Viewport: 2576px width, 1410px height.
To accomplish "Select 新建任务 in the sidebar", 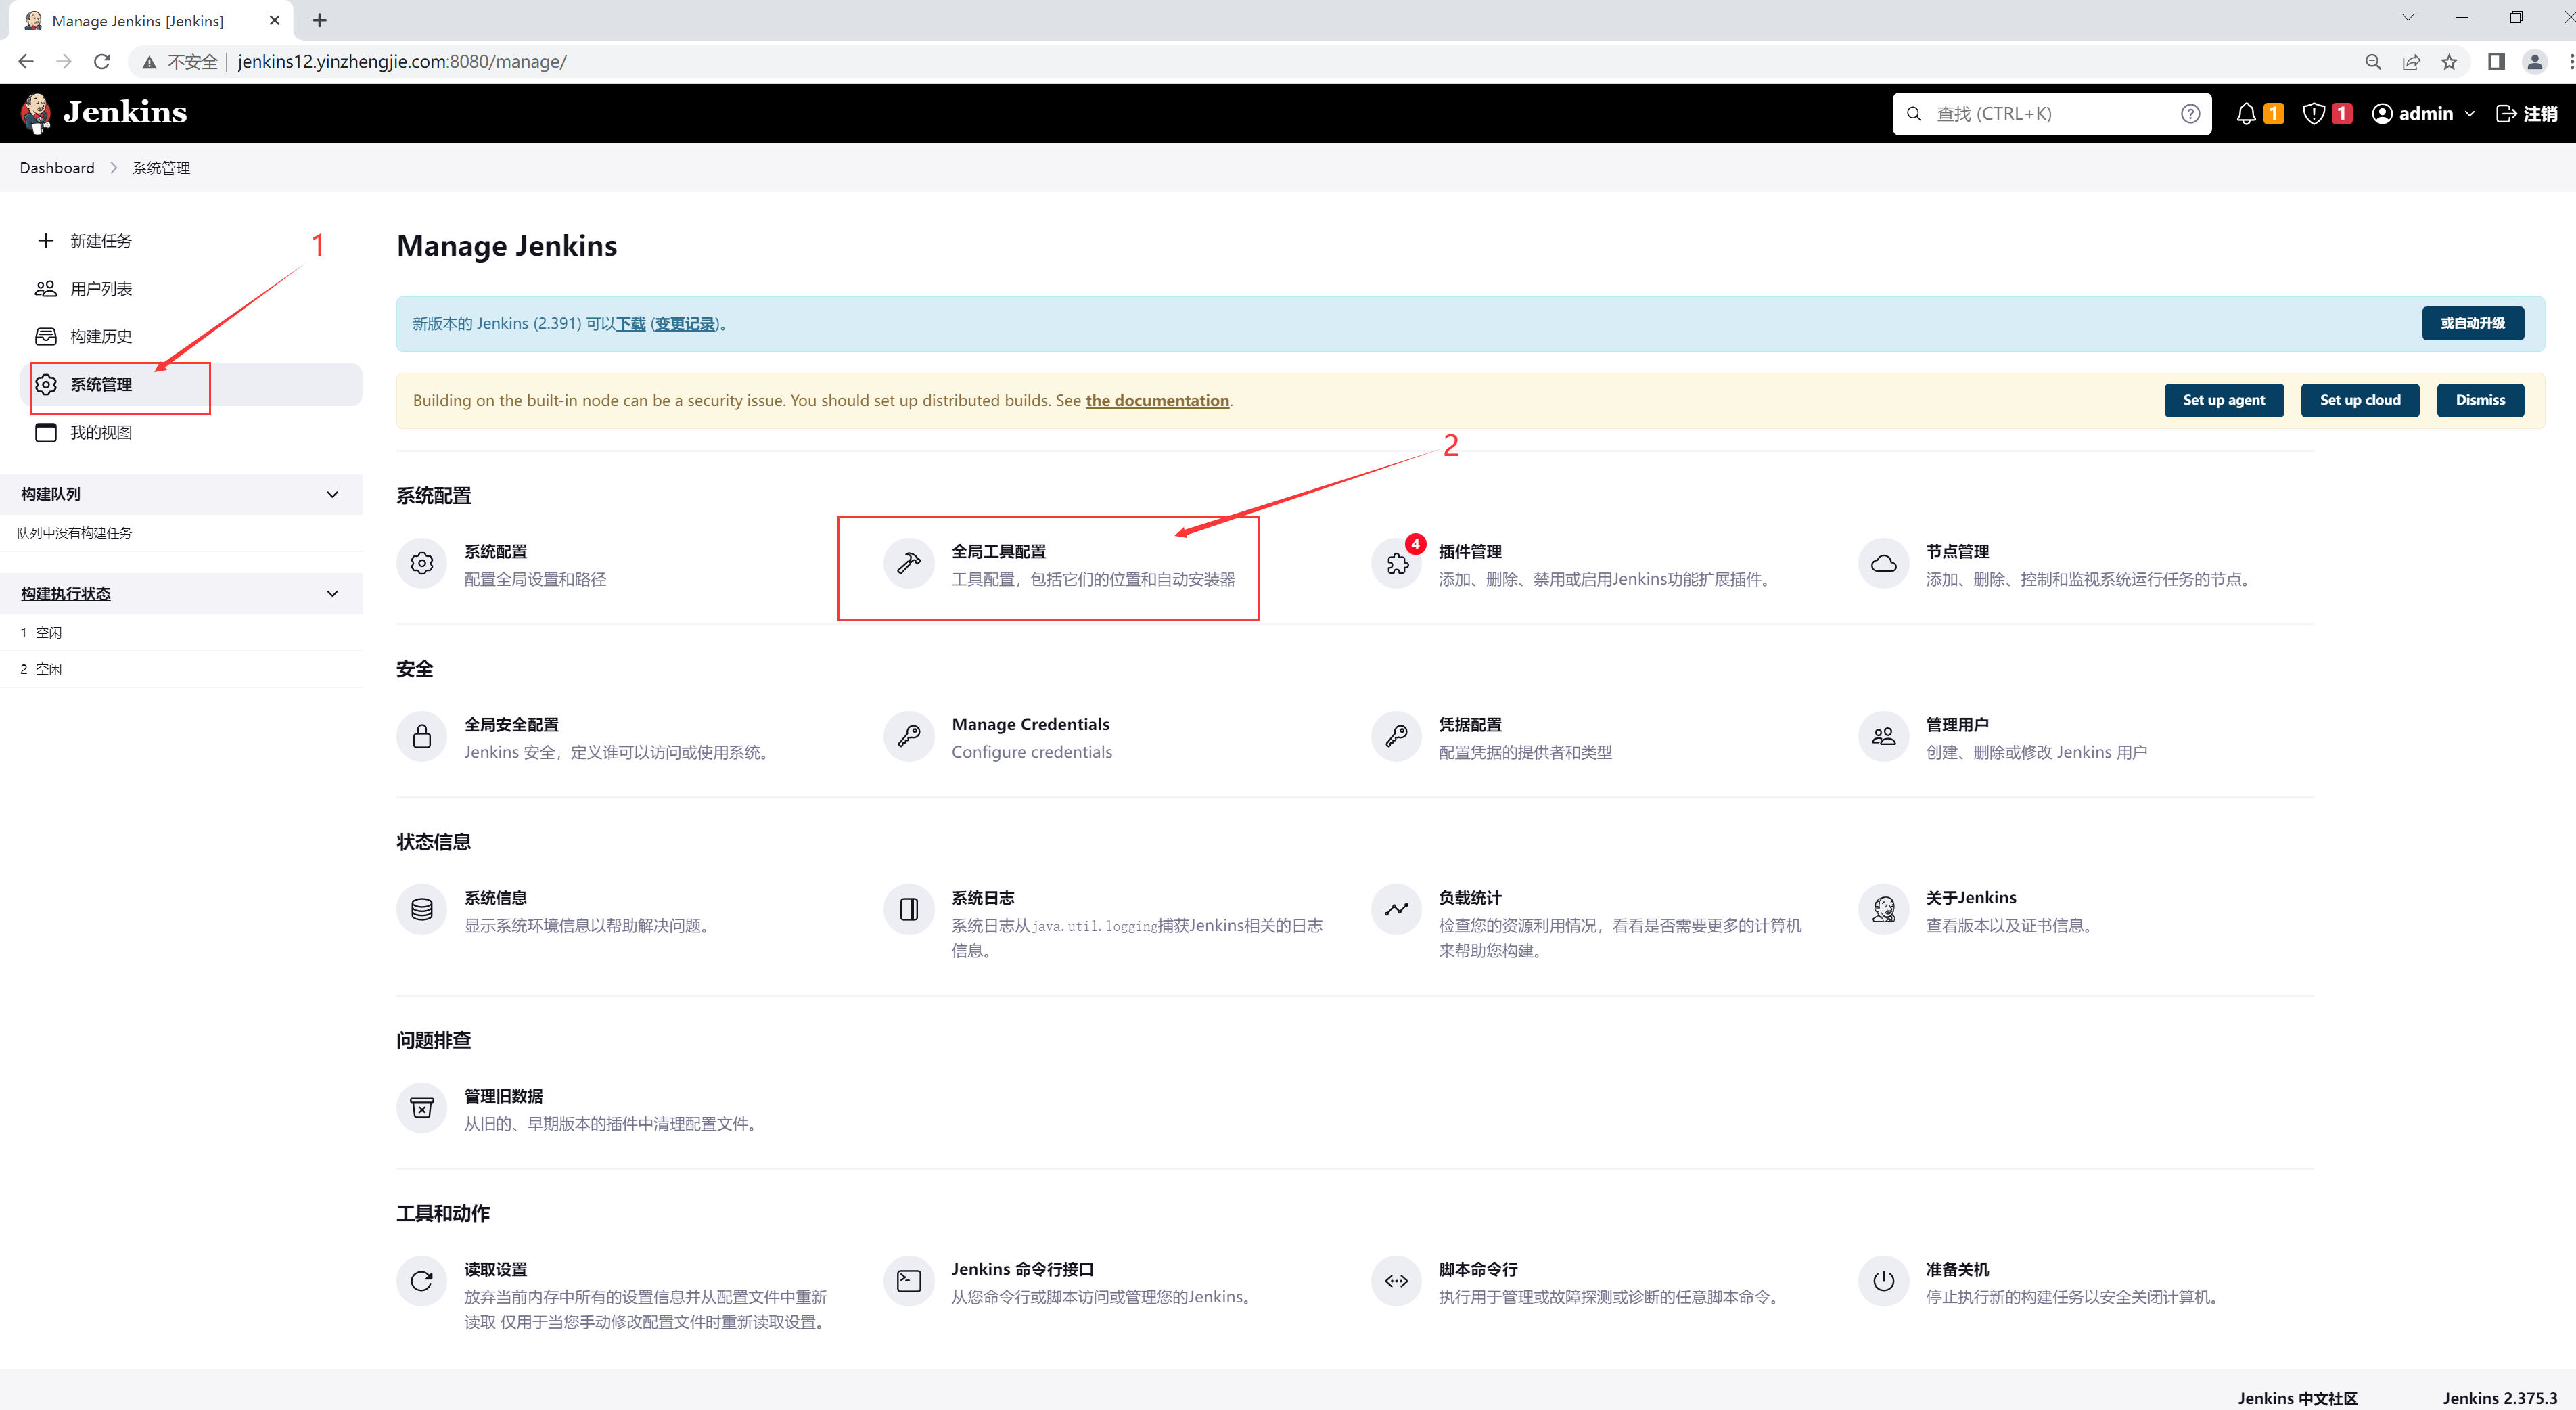I will tap(100, 241).
